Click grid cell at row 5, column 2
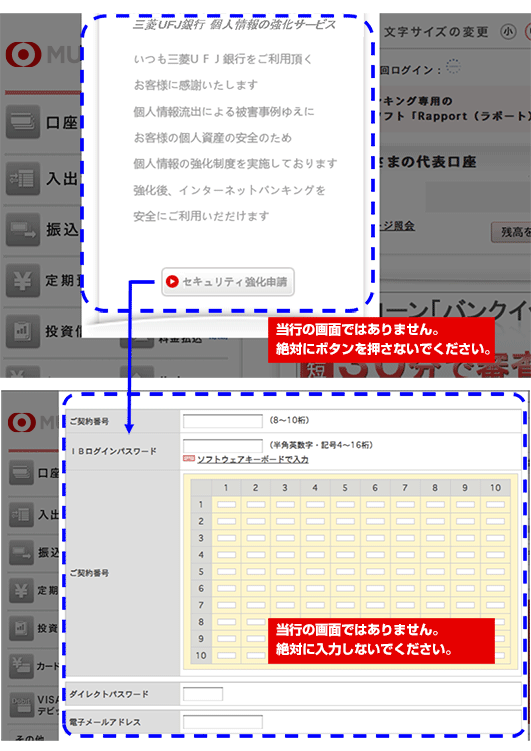Screen dimensions: 531x751 pos(256,571)
